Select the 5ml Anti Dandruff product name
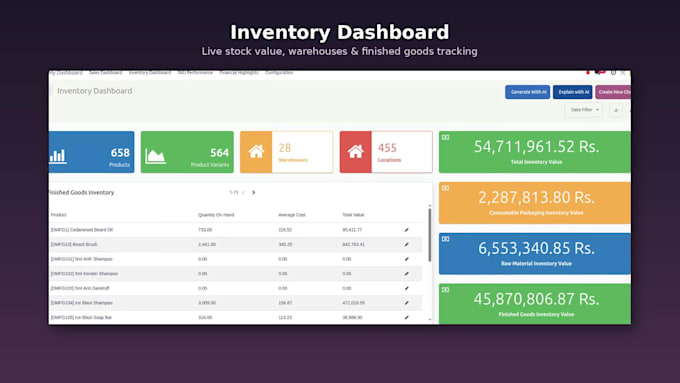The image size is (680, 383). (80, 288)
